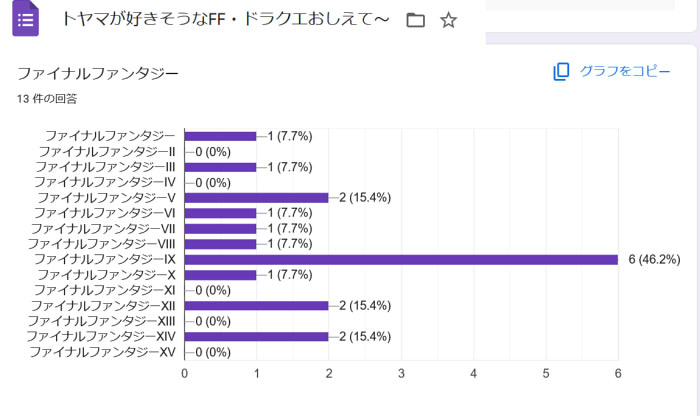Open Google Forms home via purple icon

tap(26, 19)
